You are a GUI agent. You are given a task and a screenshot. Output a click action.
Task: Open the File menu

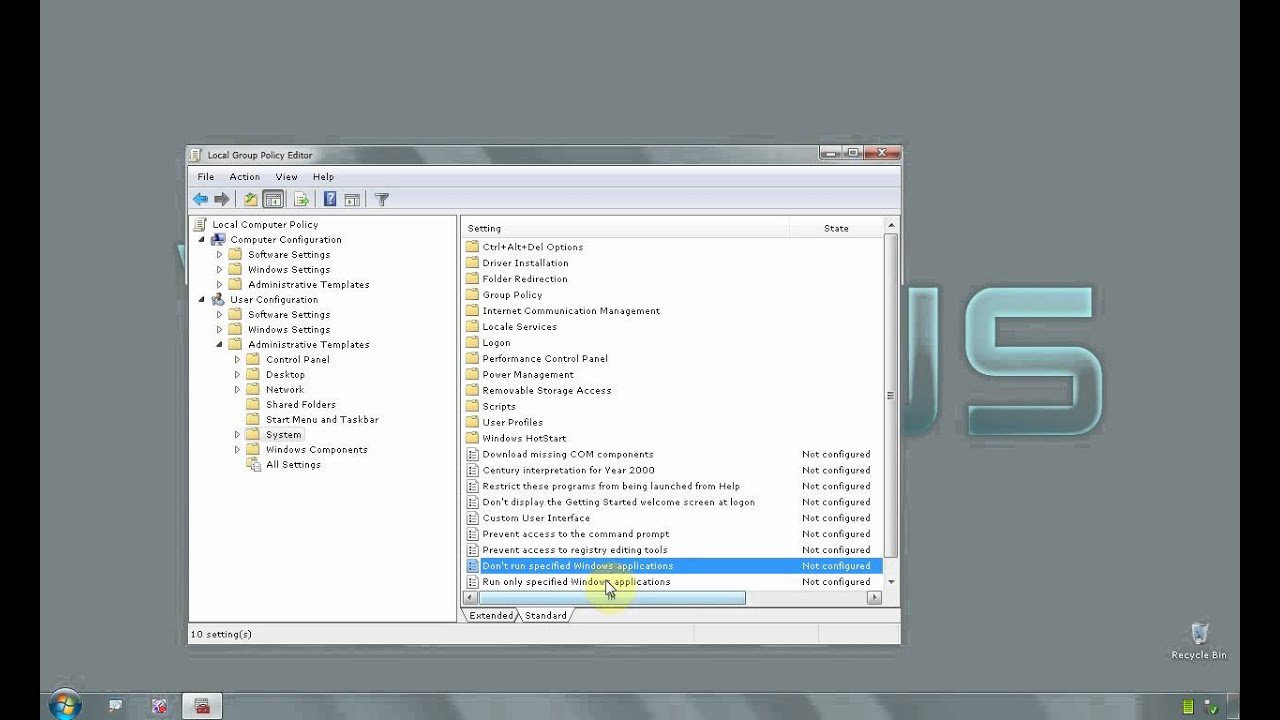[205, 177]
